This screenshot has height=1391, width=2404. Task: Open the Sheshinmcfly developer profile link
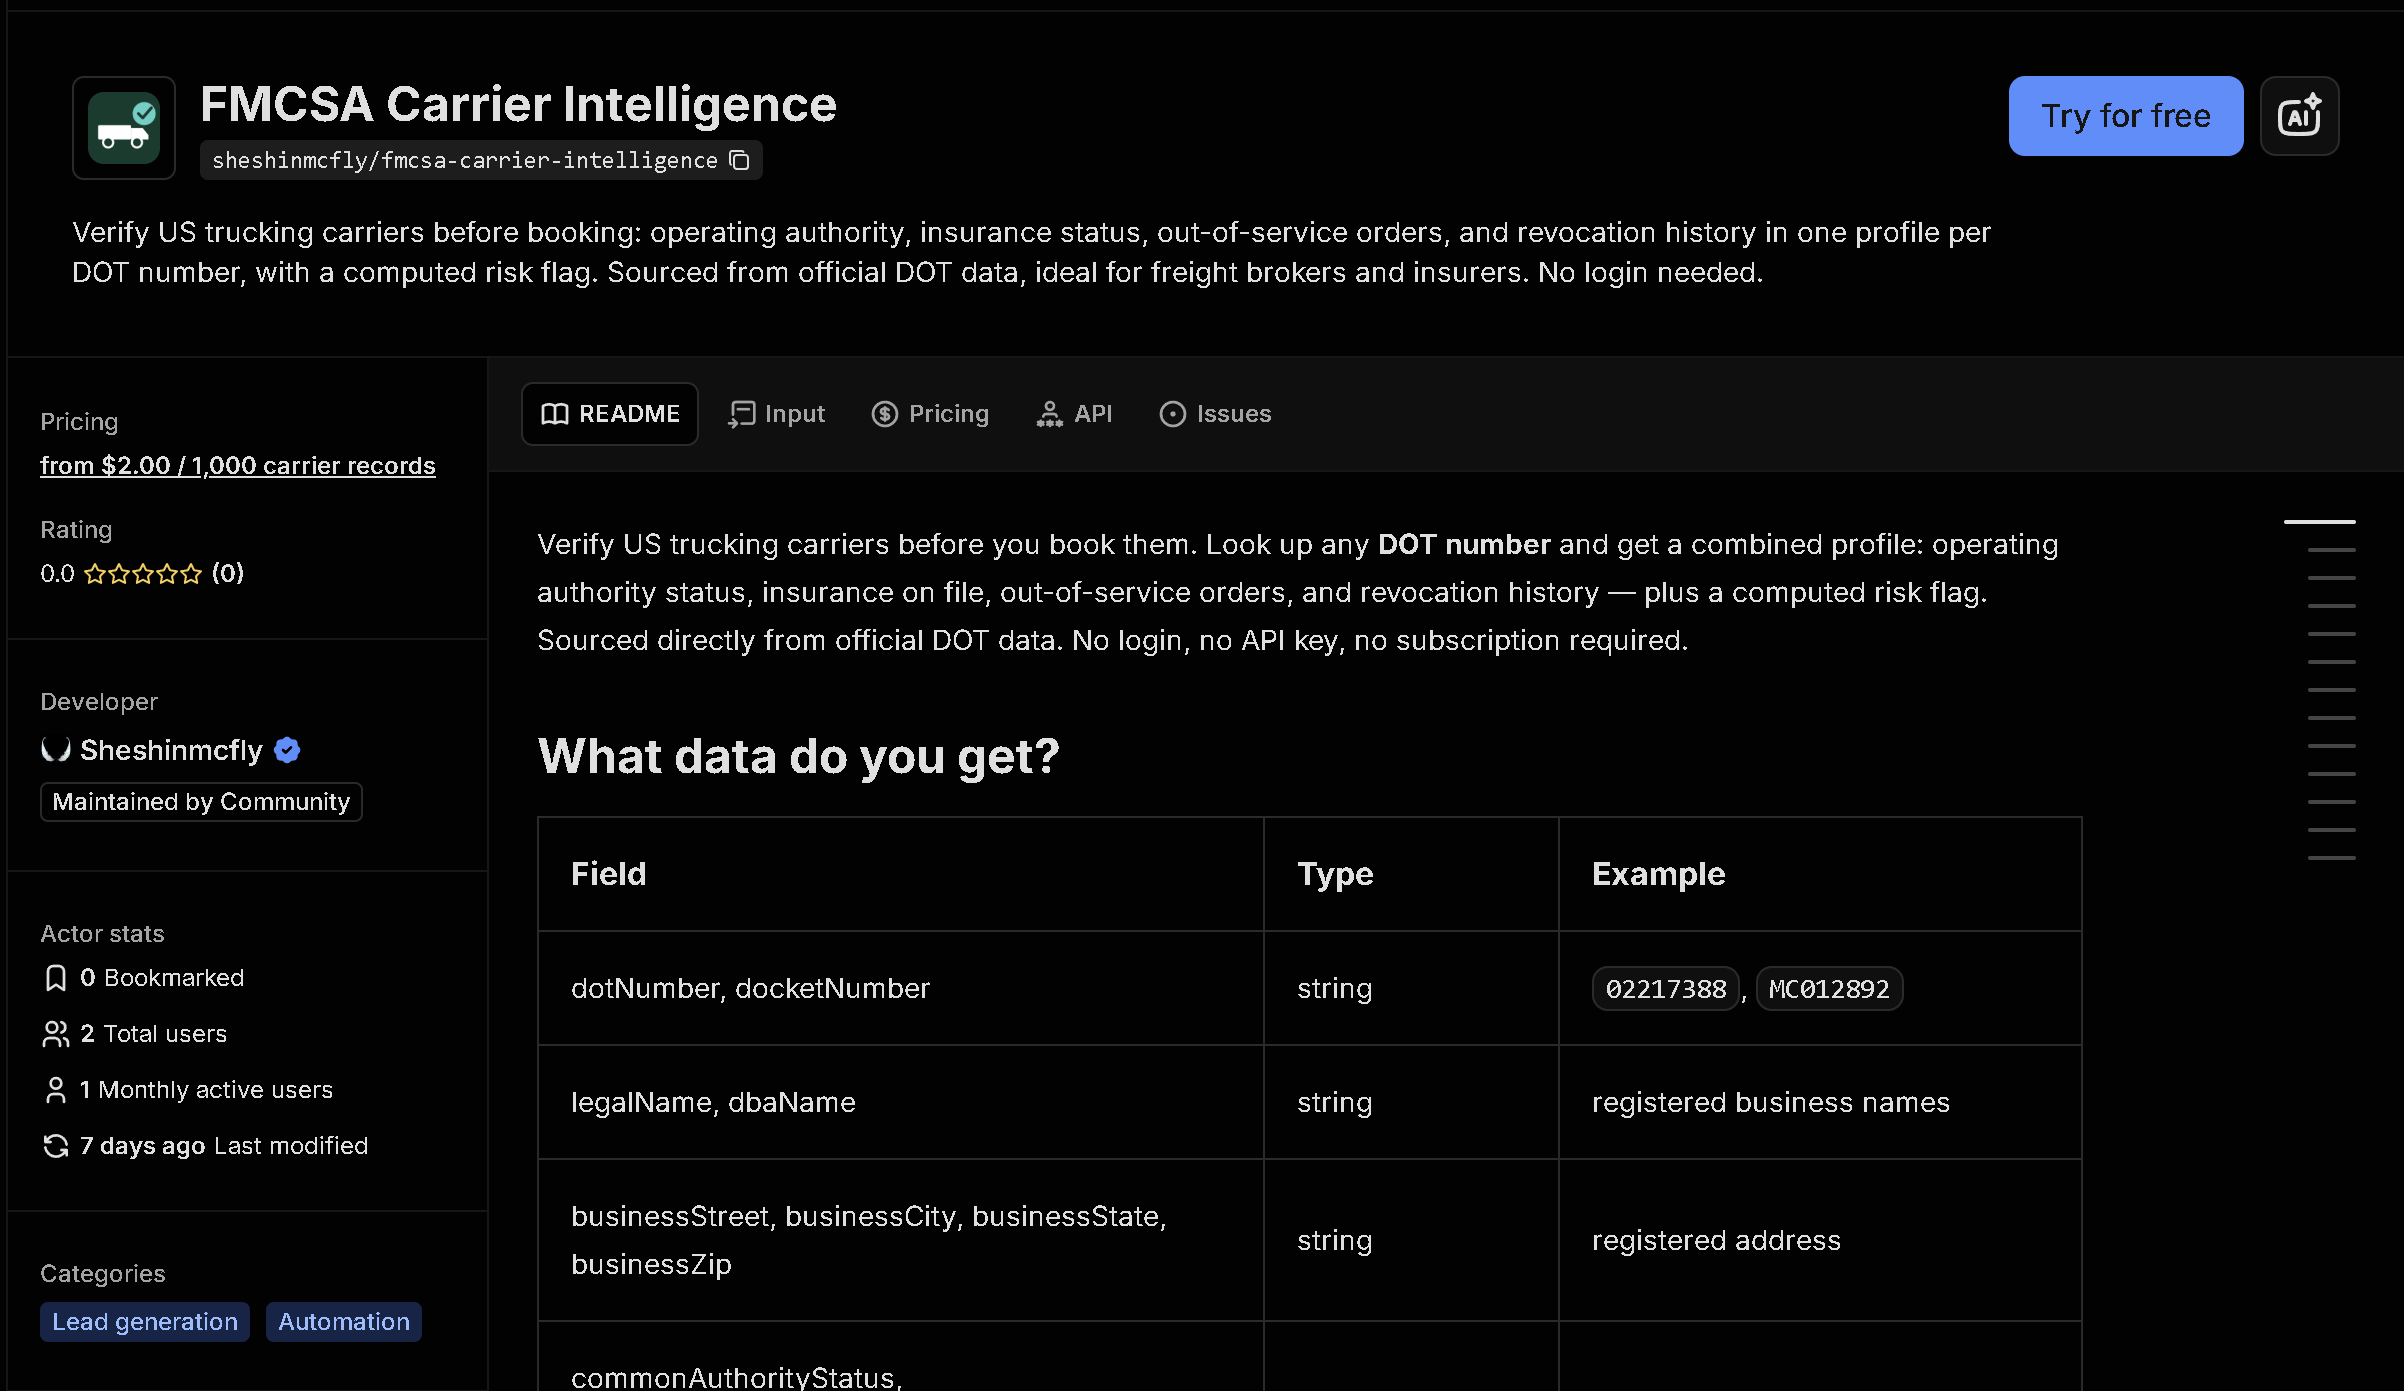[x=171, y=750]
